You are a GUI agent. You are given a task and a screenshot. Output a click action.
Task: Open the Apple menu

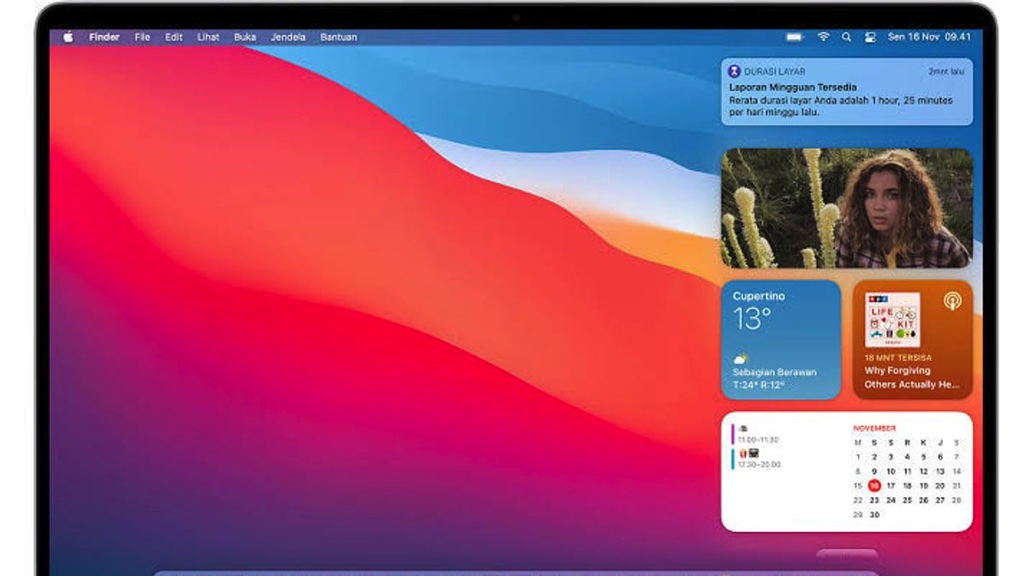(67, 36)
